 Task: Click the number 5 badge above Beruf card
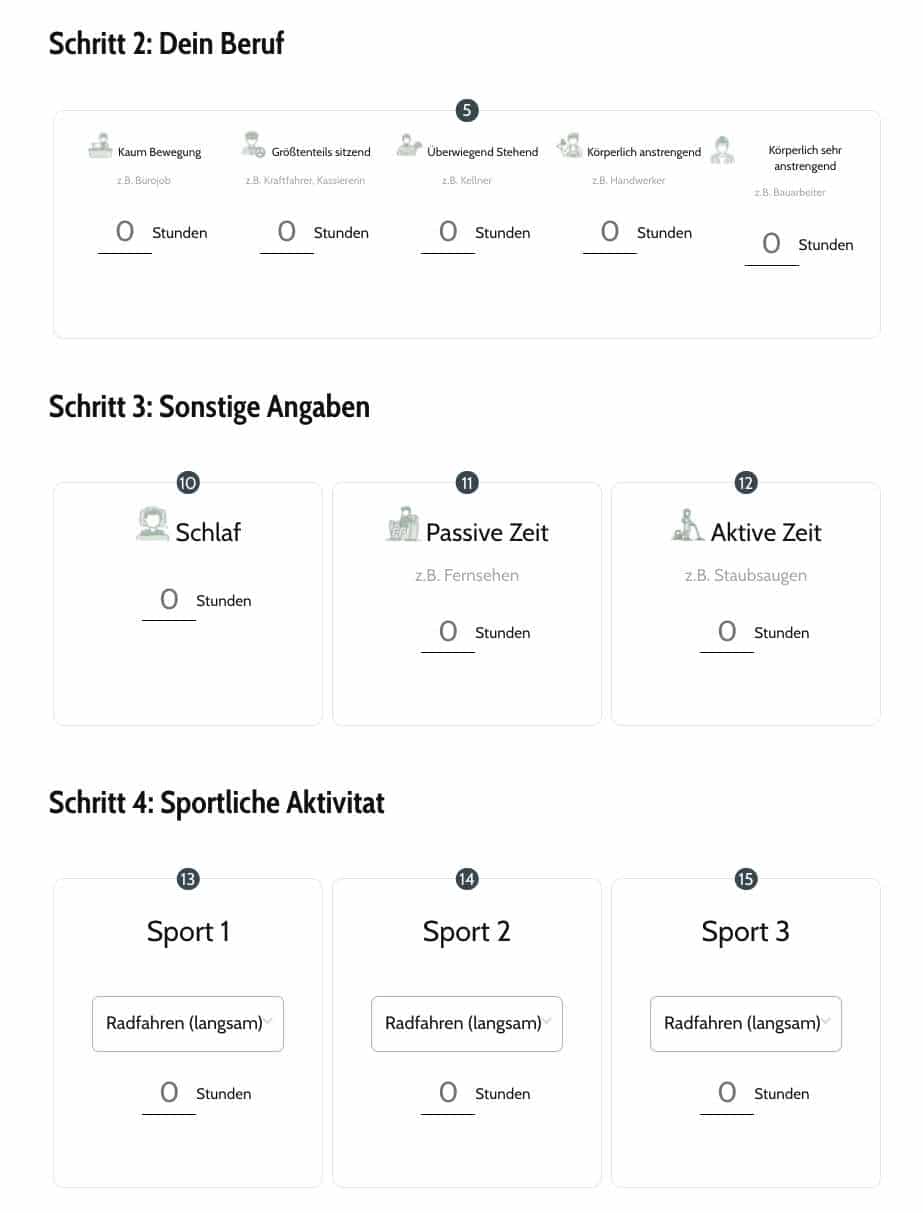pos(467,111)
